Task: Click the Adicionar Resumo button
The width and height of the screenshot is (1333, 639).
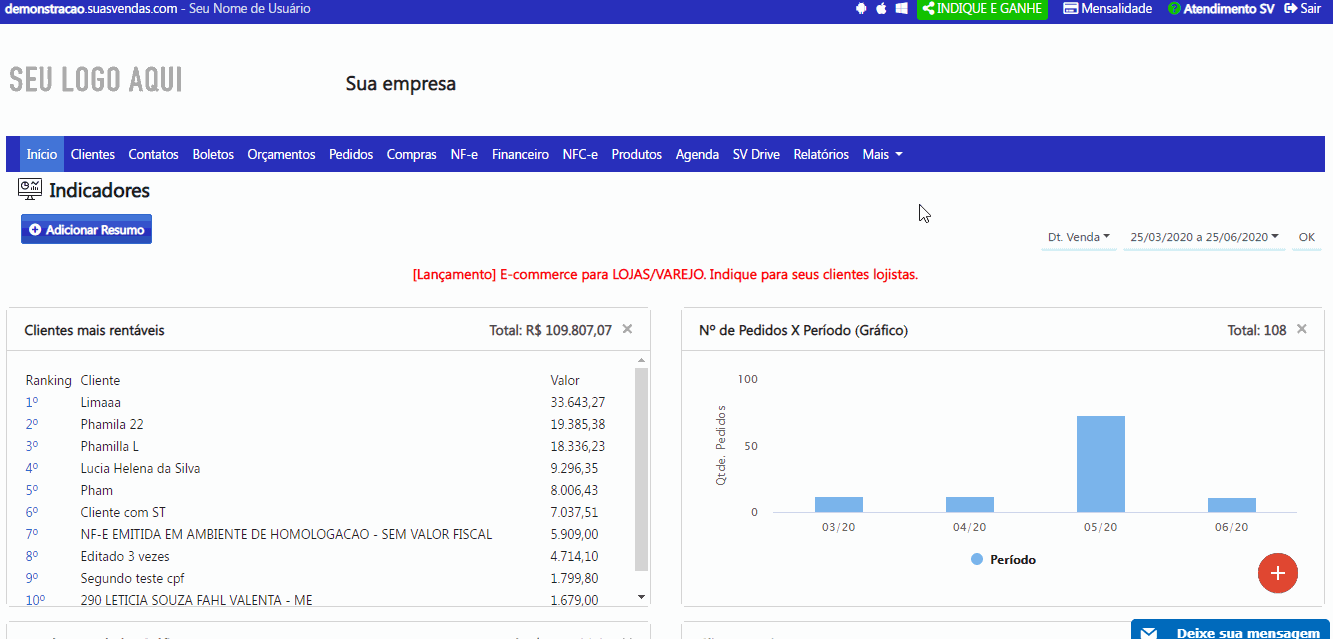Action: coord(86,229)
